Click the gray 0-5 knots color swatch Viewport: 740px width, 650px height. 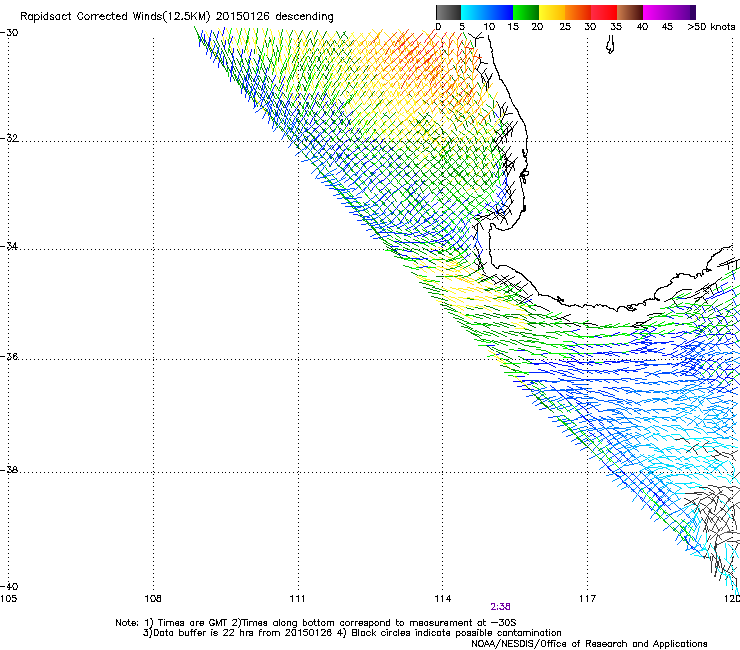tap(448, 12)
